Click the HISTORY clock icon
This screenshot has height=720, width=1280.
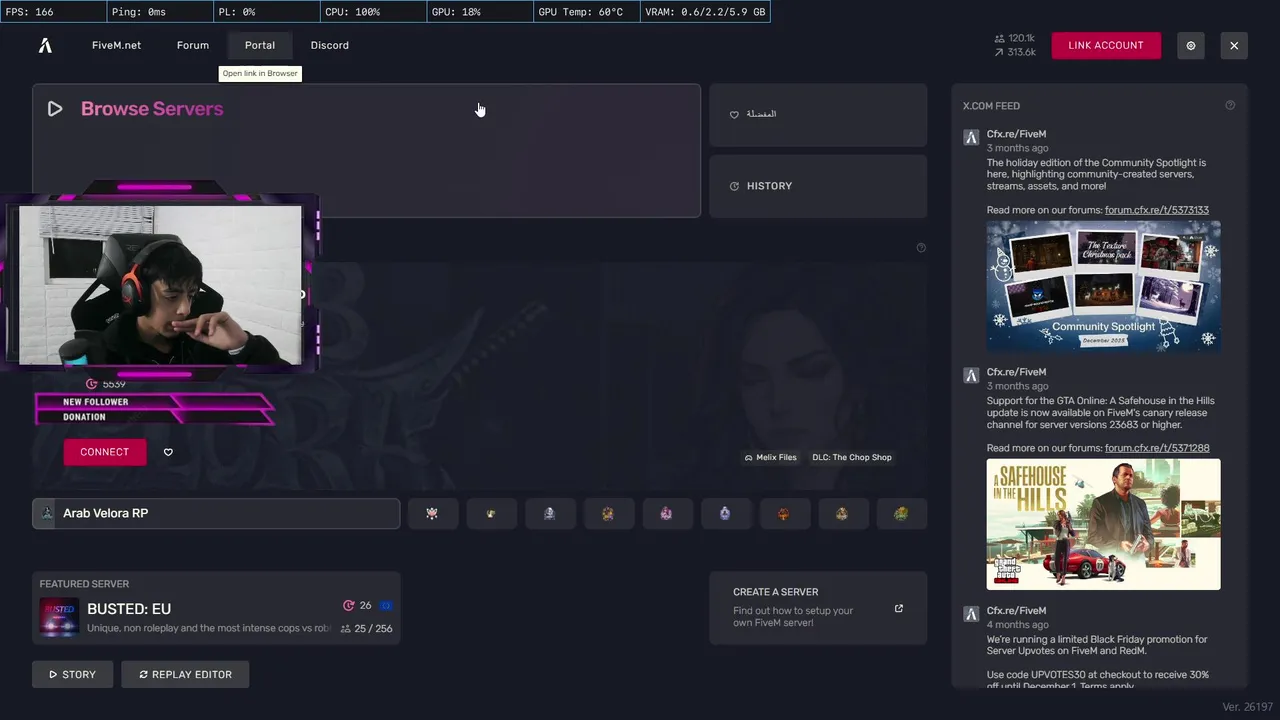pyautogui.click(x=735, y=186)
